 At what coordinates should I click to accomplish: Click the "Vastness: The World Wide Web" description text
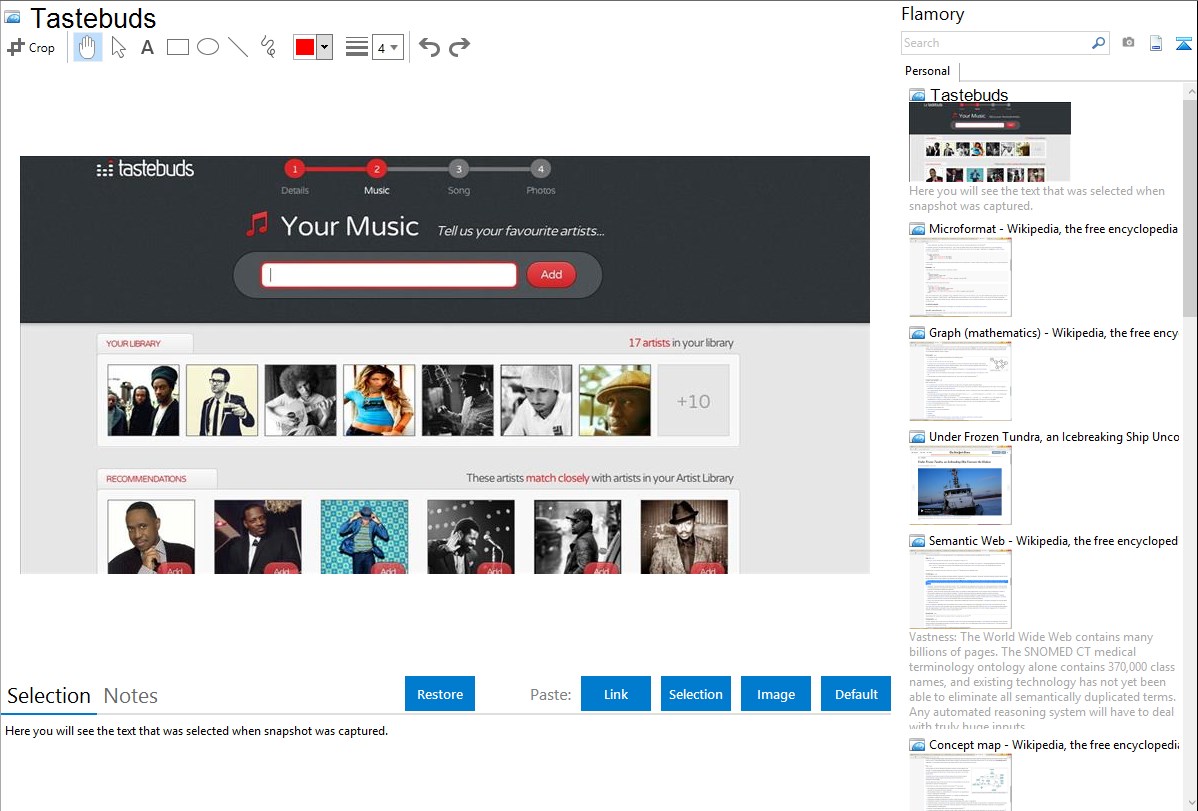(1042, 681)
